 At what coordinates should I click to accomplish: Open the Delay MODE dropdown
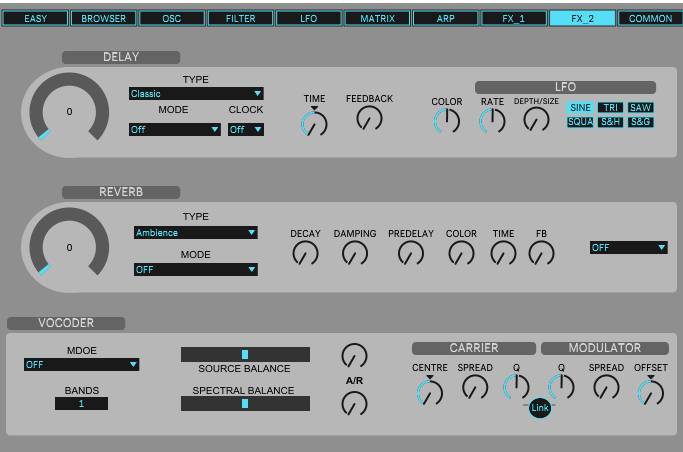(175, 129)
